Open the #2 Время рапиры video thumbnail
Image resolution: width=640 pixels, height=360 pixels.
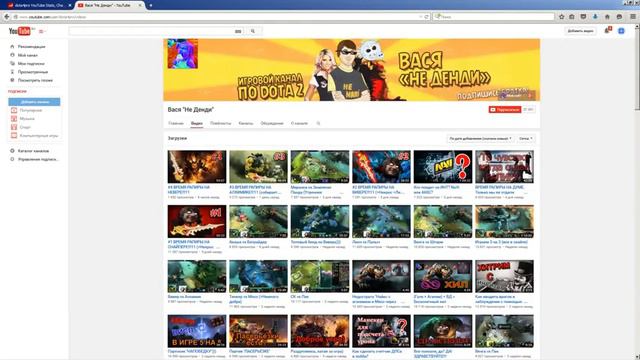click(381, 167)
